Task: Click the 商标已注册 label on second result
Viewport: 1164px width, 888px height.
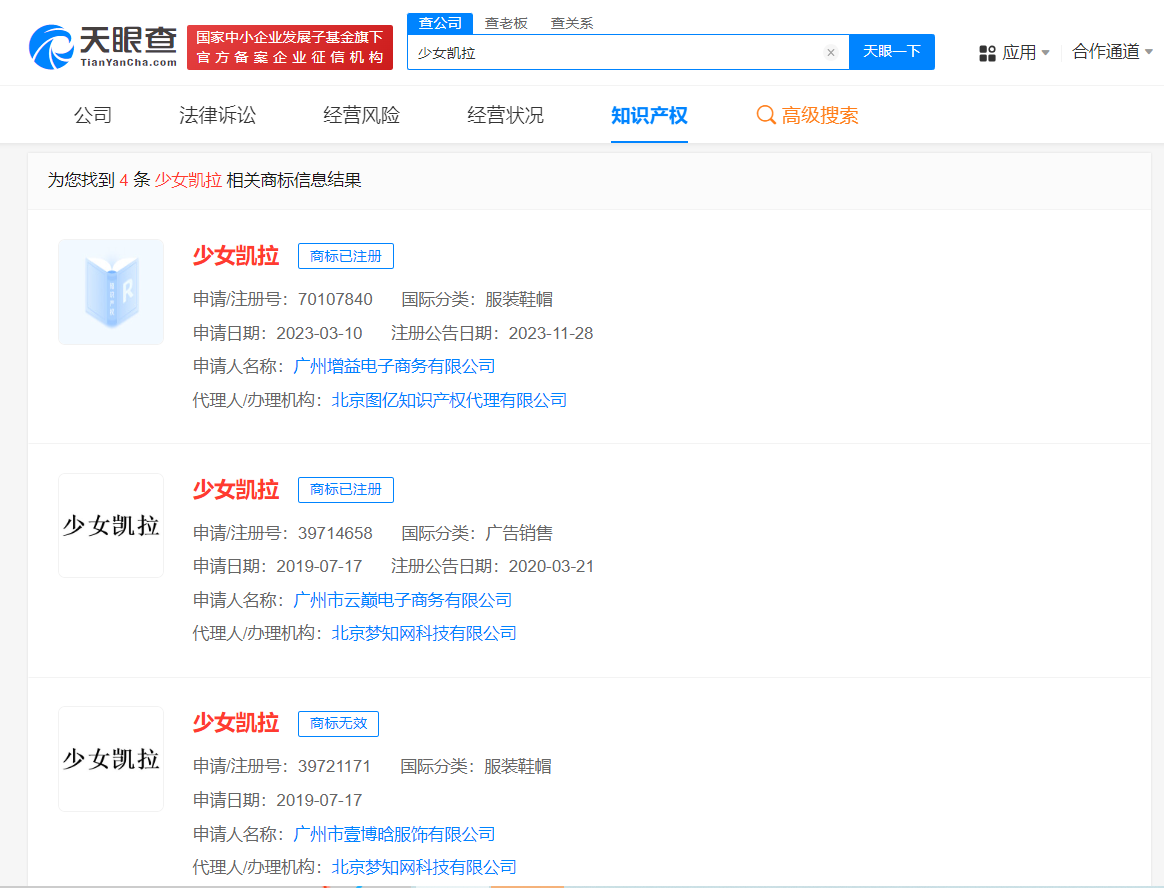Action: pyautogui.click(x=345, y=489)
